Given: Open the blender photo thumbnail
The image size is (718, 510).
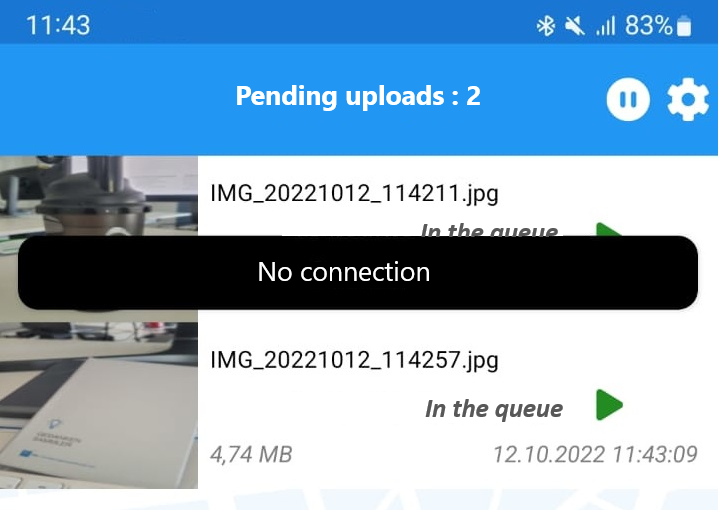Looking at the screenshot, I should 99,196.
